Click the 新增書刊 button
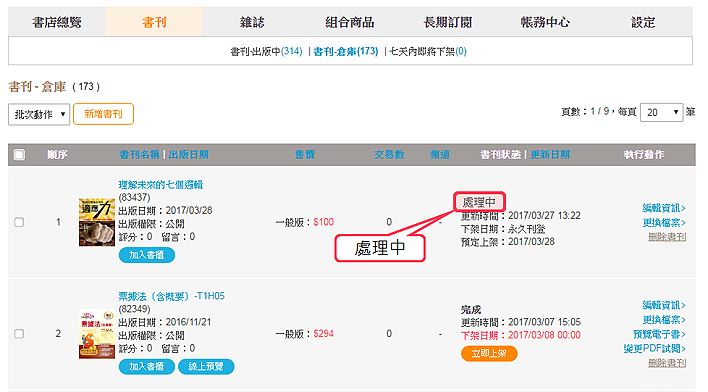Viewport: 708px width, 392px height. pyautogui.click(x=103, y=114)
